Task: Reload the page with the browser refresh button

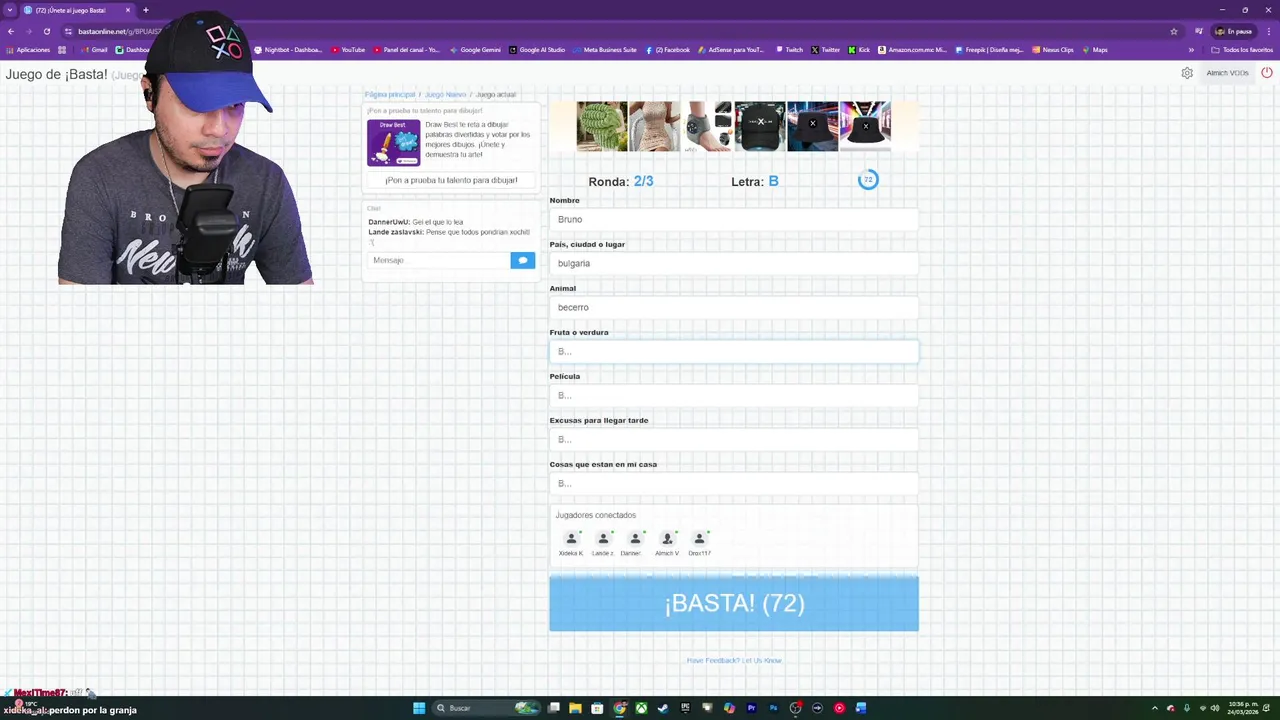Action: pyautogui.click(x=46, y=31)
